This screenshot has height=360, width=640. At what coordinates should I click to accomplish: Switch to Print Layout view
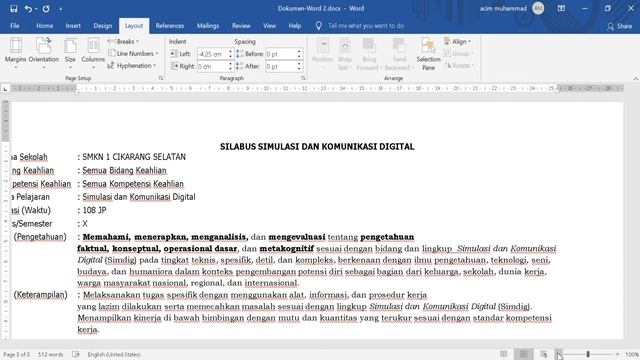coord(523,354)
